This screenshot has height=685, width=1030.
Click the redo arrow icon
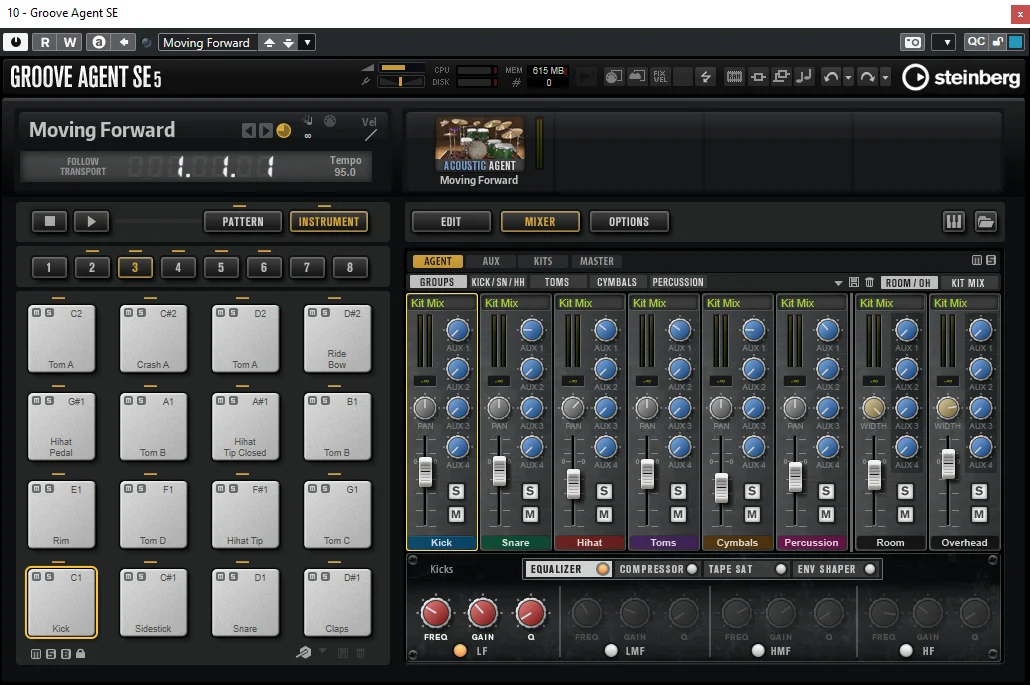point(867,77)
